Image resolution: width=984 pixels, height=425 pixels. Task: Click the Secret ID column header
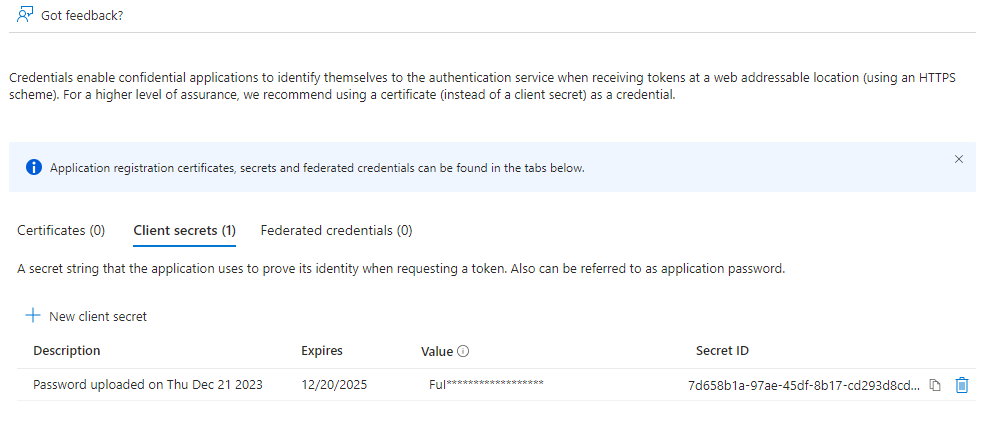(722, 350)
